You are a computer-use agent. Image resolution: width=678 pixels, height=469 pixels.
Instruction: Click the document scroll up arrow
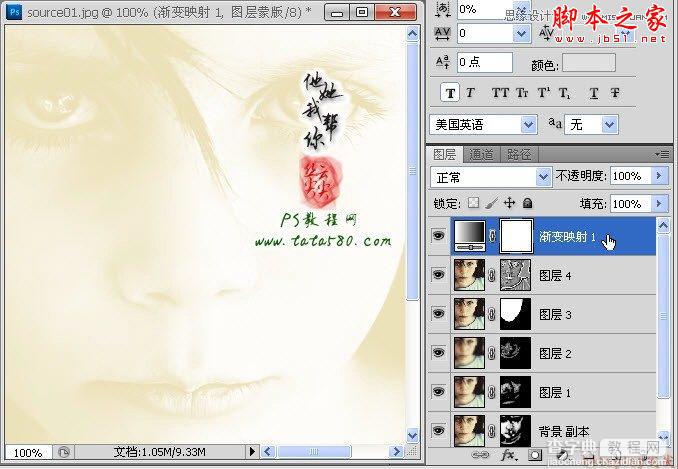coord(413,33)
